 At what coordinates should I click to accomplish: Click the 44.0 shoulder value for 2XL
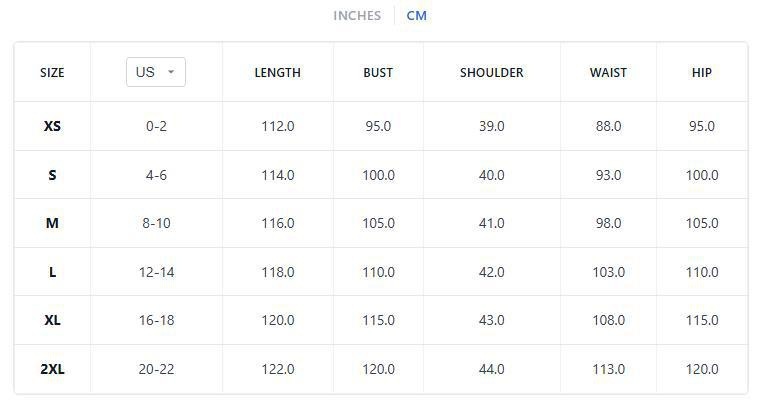point(491,369)
